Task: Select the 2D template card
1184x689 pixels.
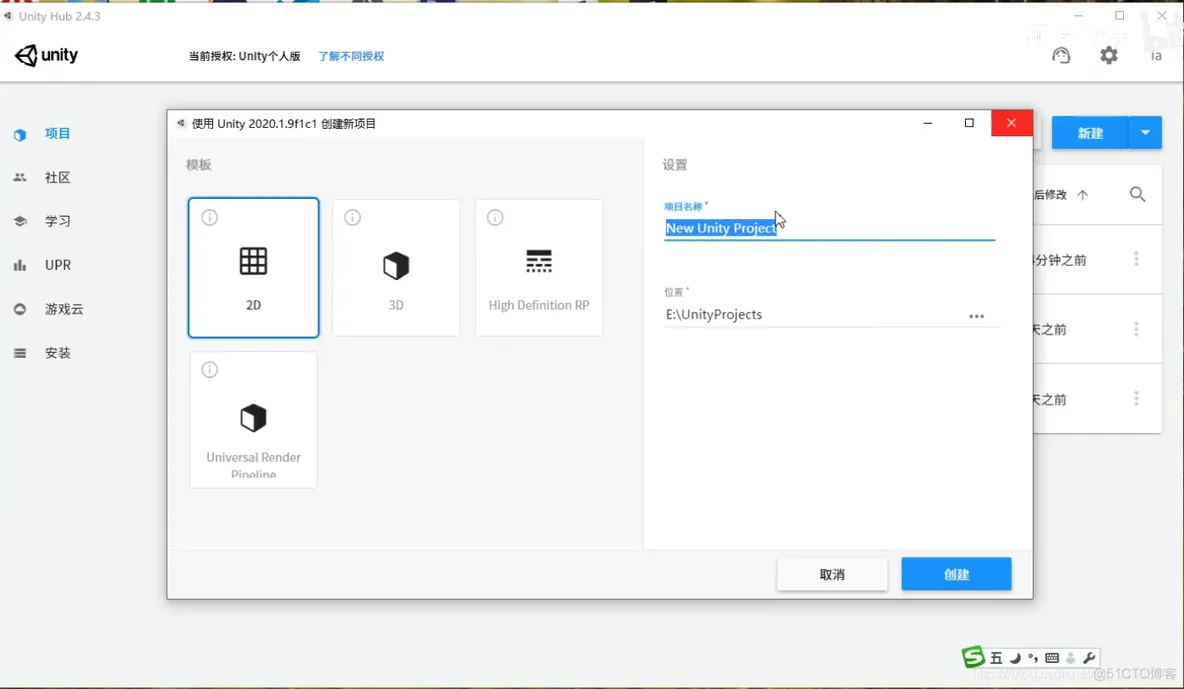Action: [x=253, y=268]
